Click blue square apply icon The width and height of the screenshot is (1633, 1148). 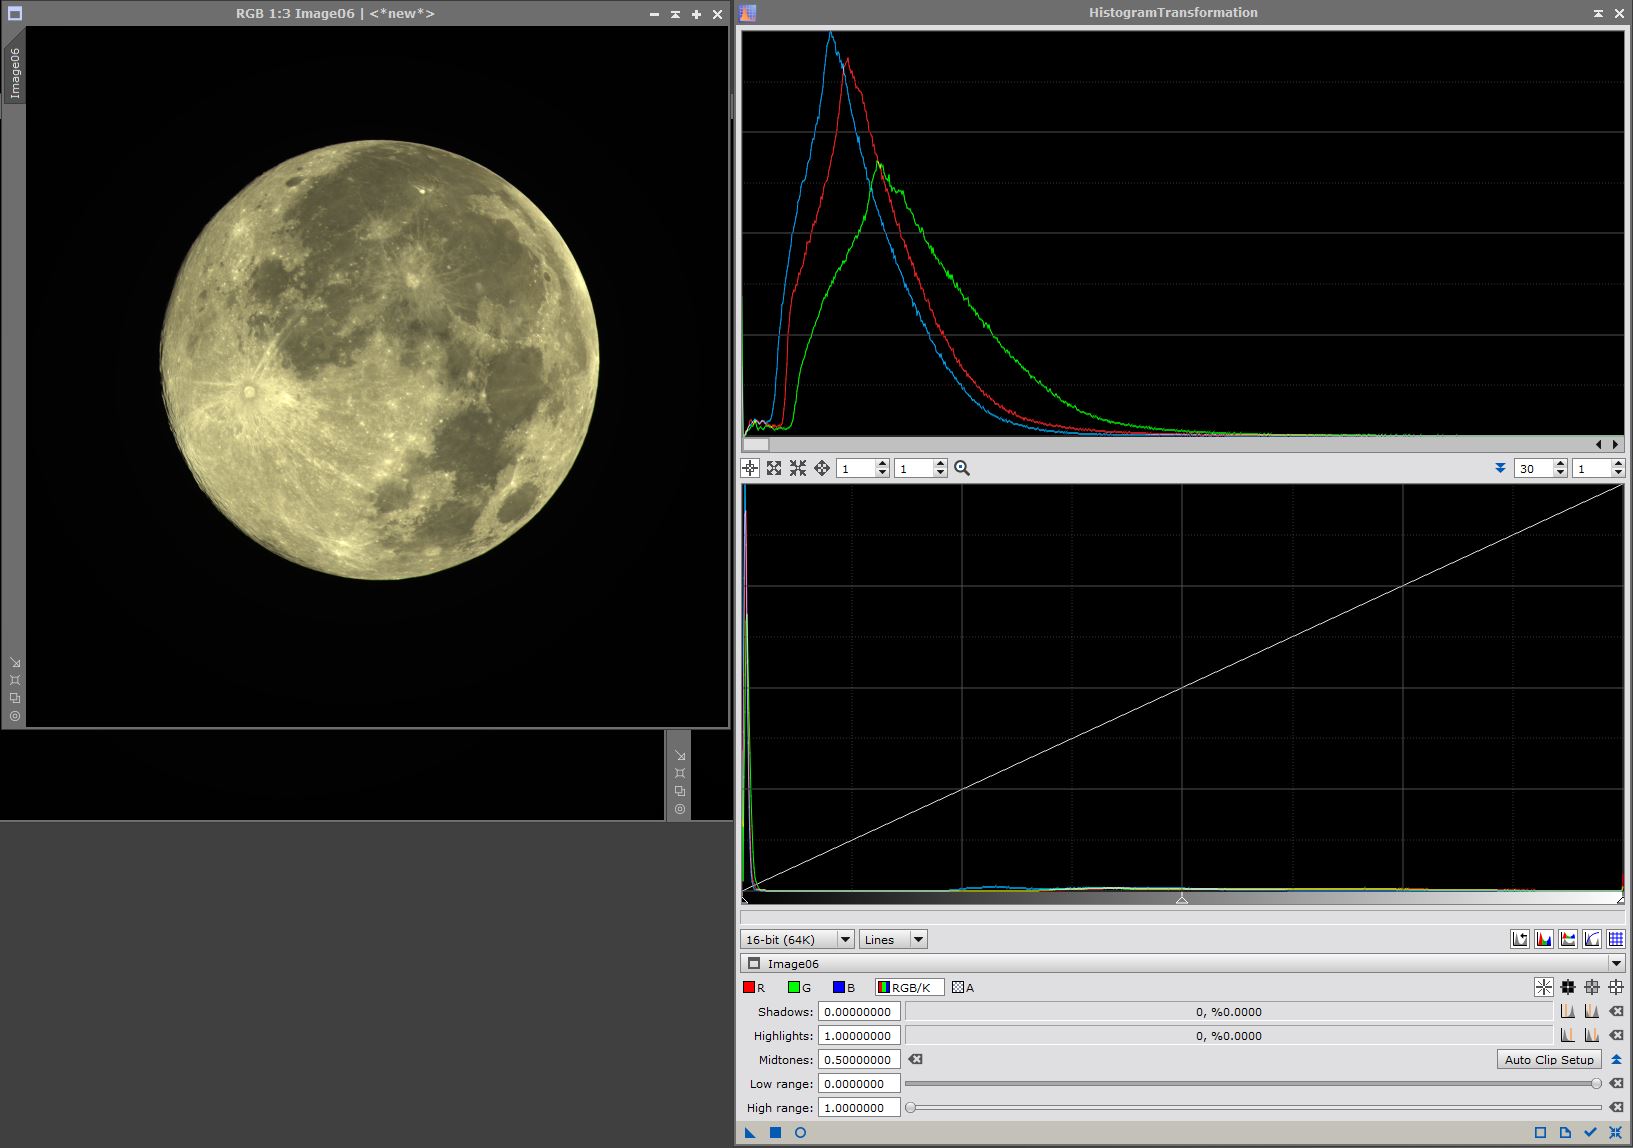pyautogui.click(x=775, y=1132)
